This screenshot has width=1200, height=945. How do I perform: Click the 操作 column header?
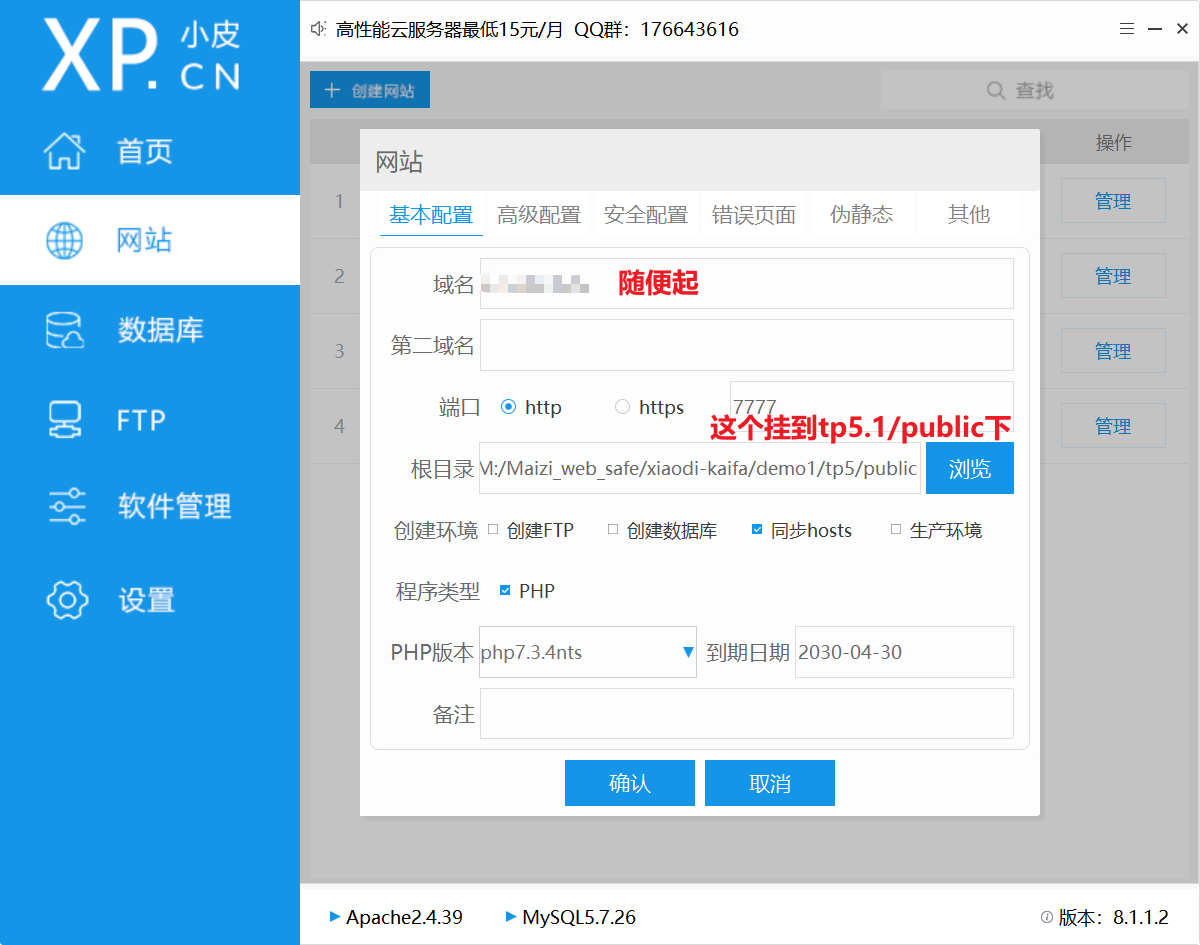[1113, 143]
